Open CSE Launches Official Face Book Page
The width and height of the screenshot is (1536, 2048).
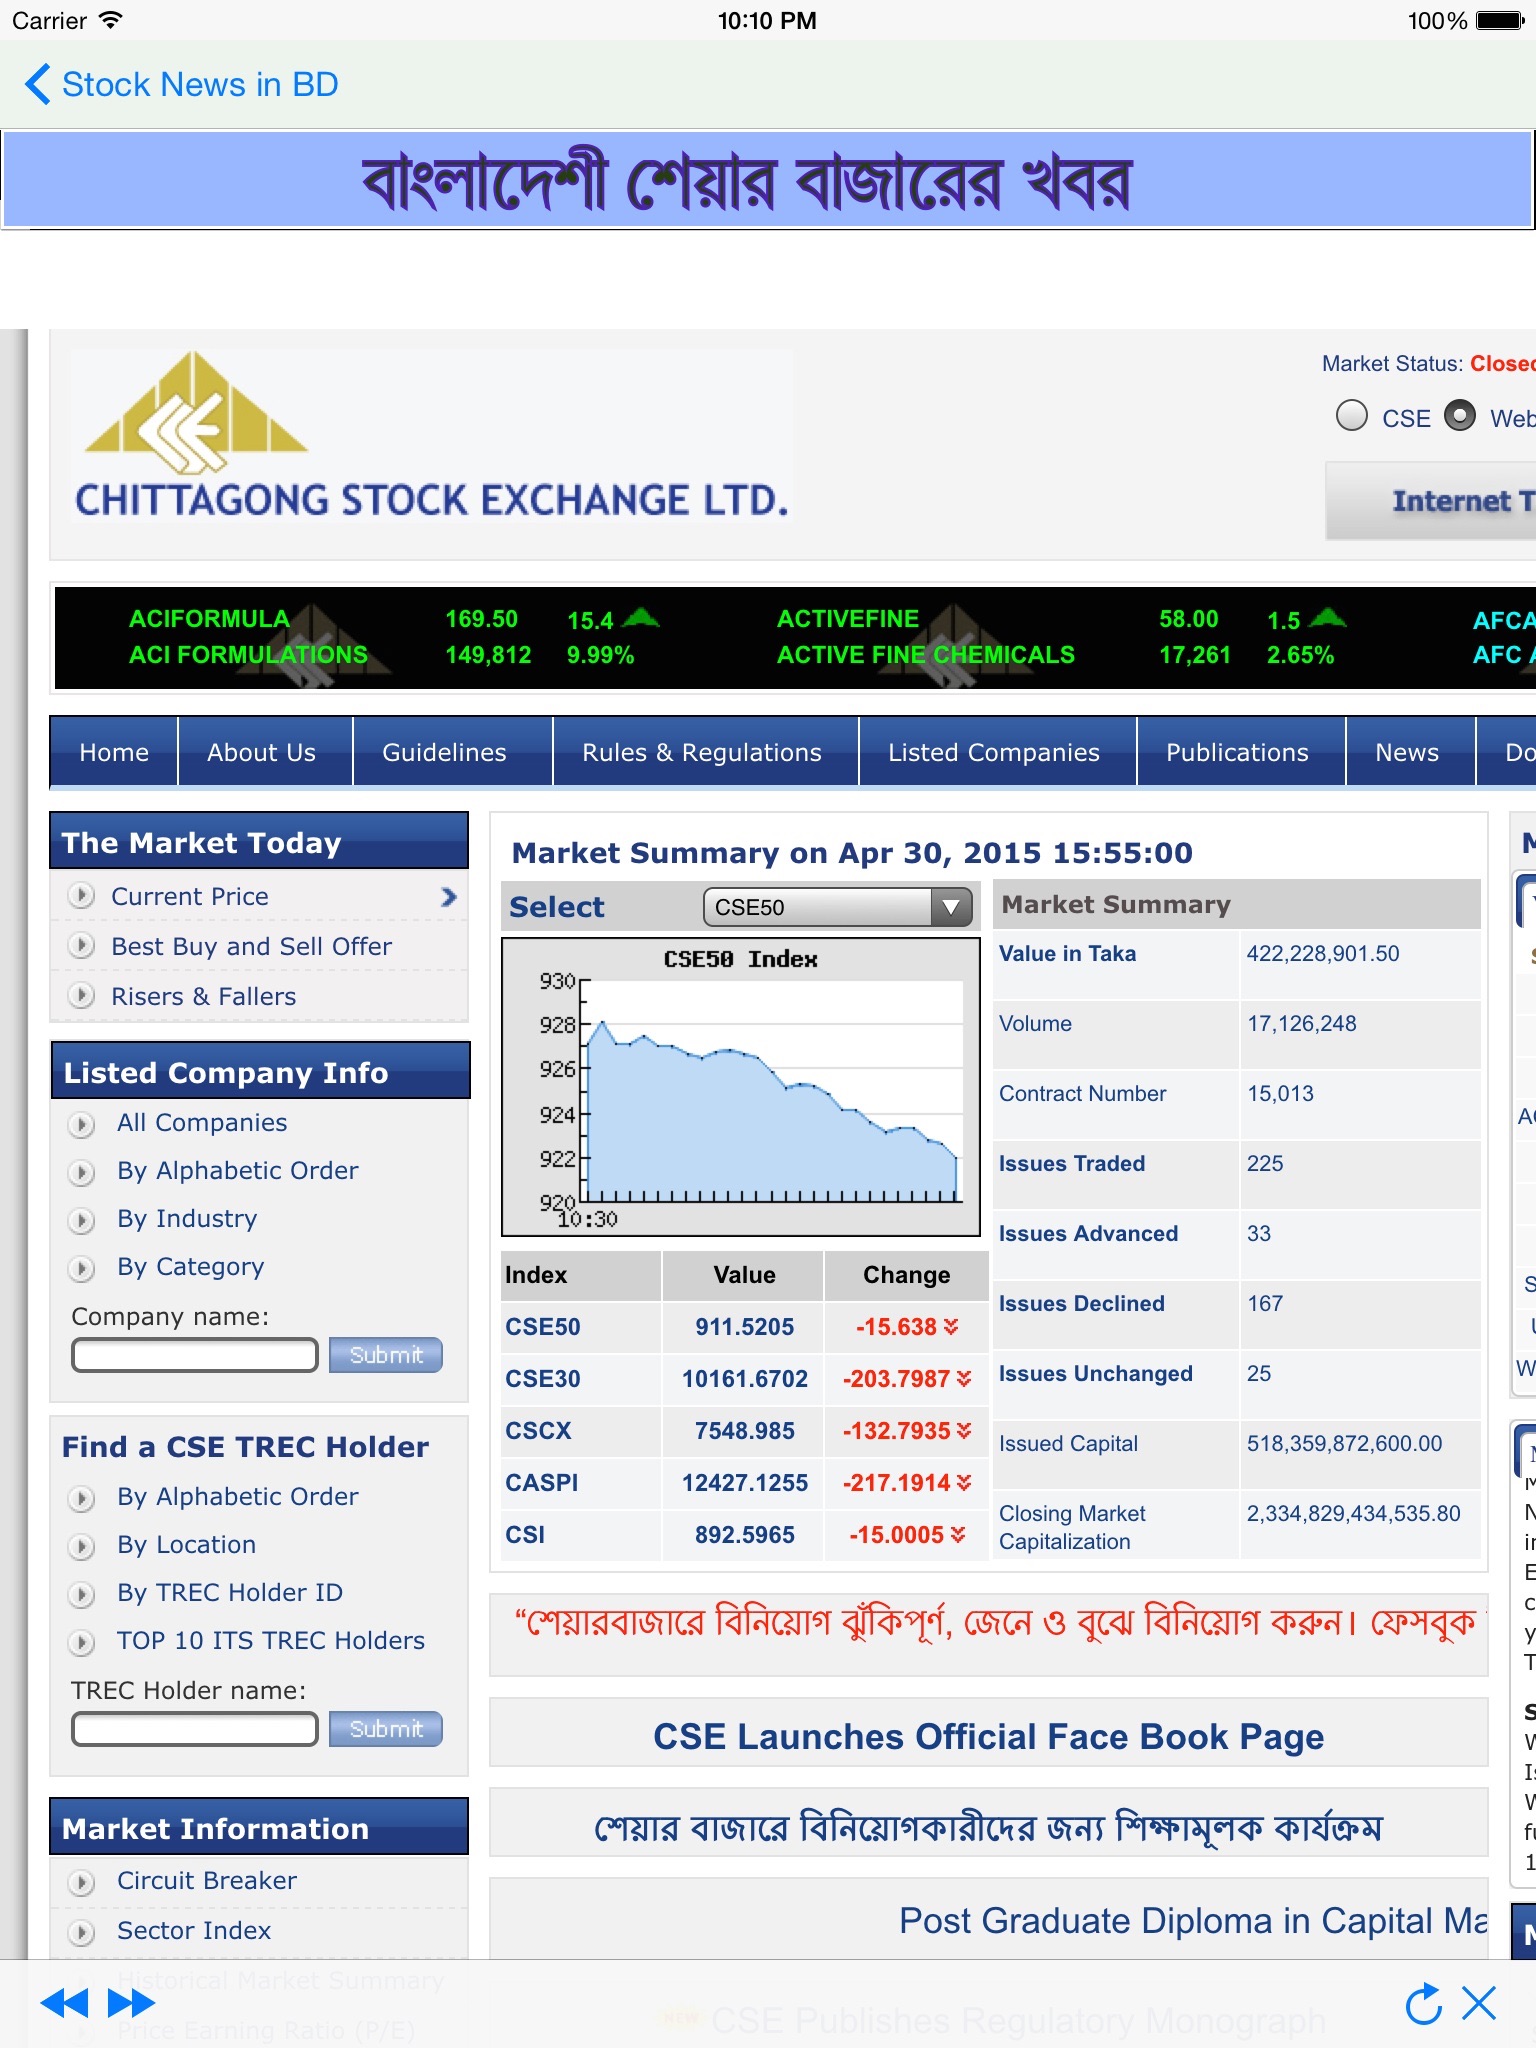click(x=988, y=1737)
